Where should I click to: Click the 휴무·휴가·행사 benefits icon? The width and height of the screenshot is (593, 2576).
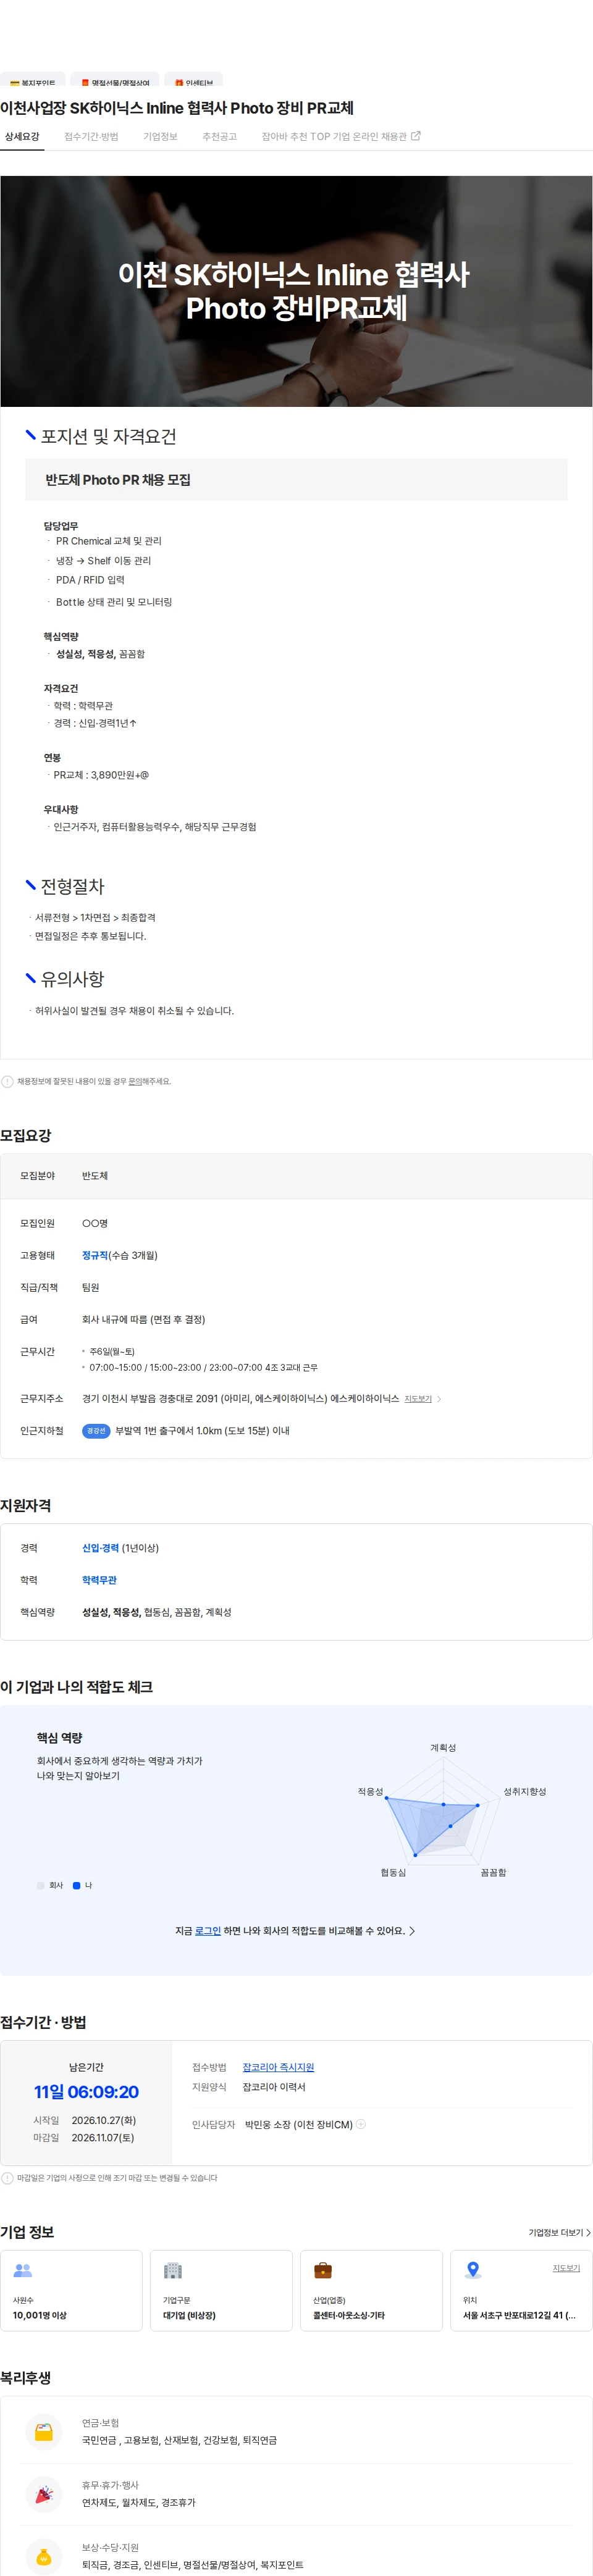43,2495
